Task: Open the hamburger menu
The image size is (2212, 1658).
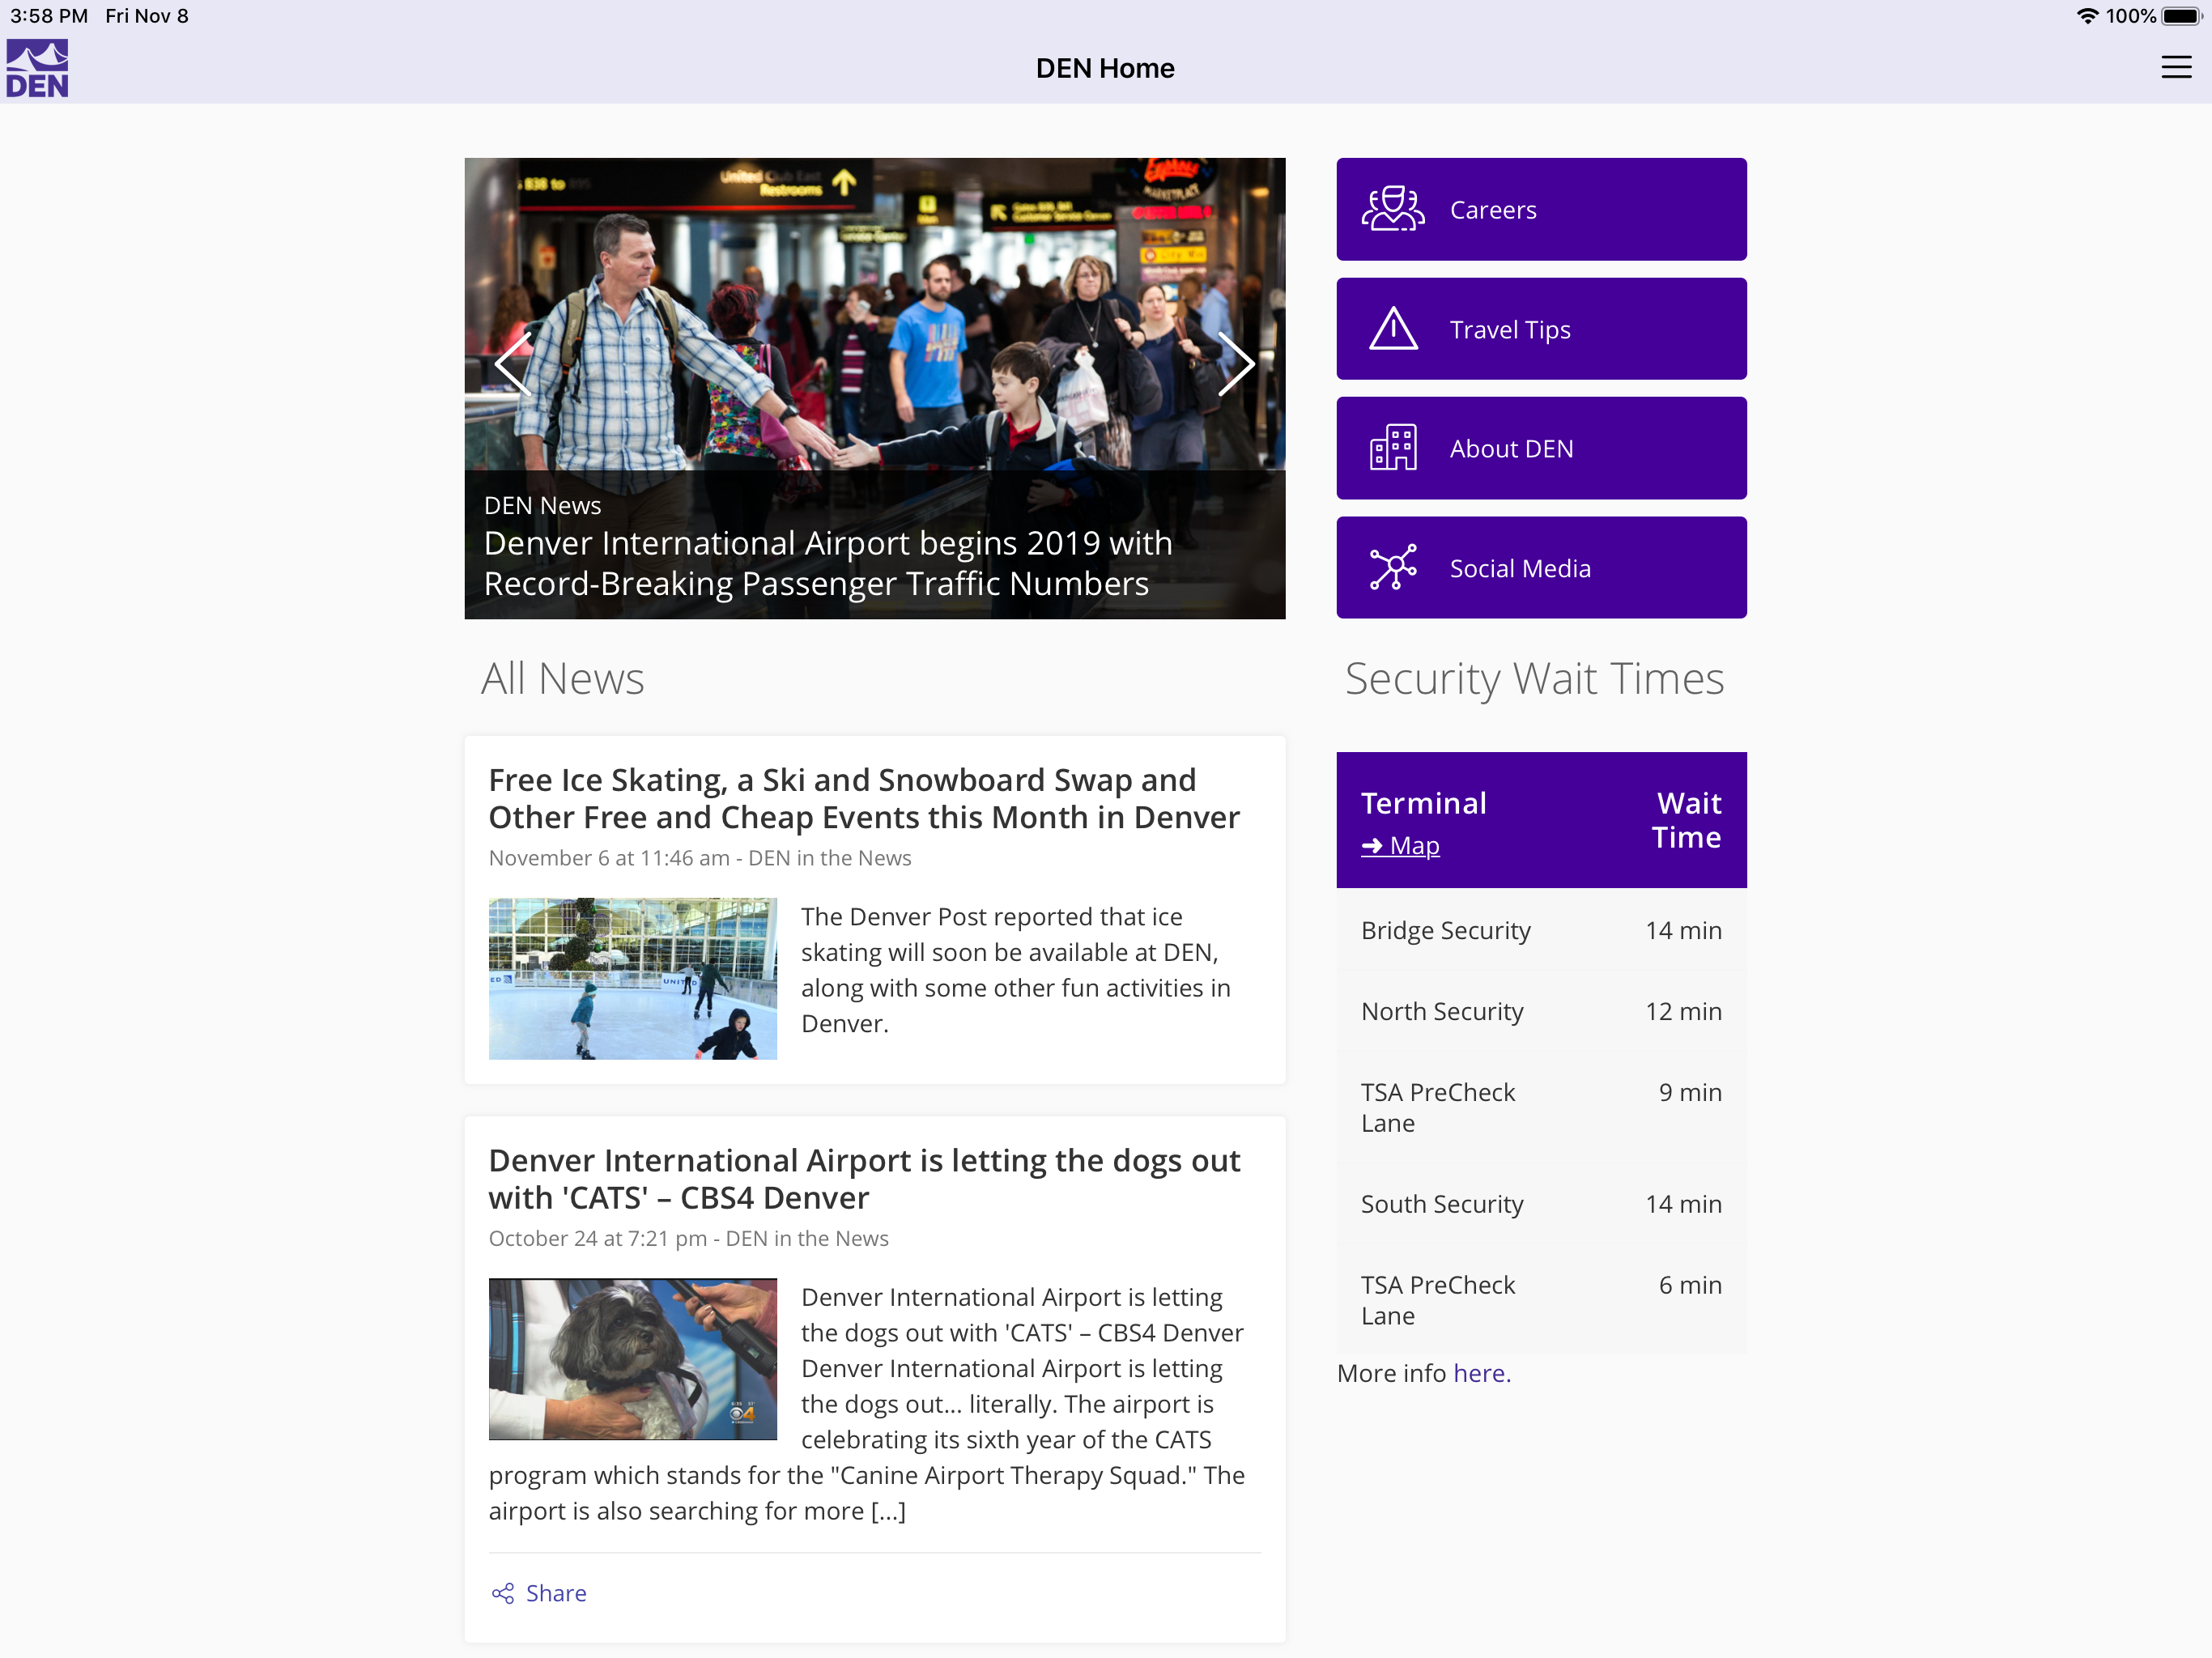Action: pyautogui.click(x=2176, y=68)
